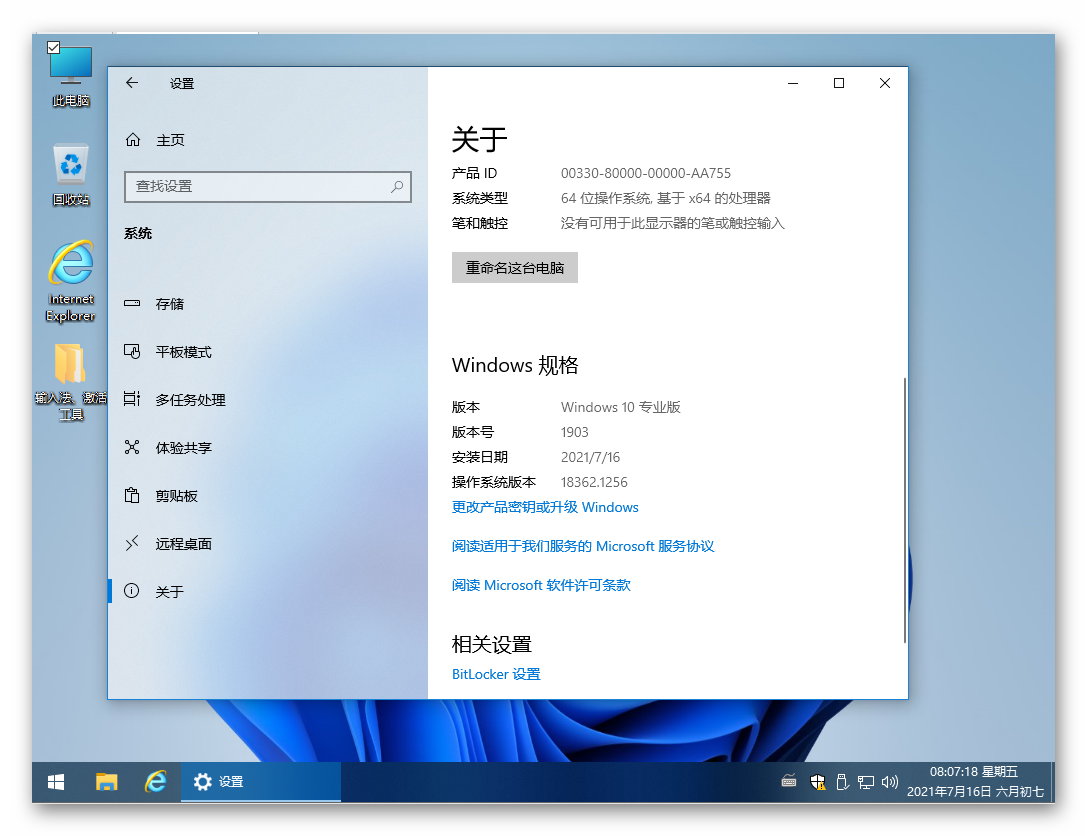Screen dimensions: 1087x836
Task: Open the 平板模式 settings page
Action: 268,351
